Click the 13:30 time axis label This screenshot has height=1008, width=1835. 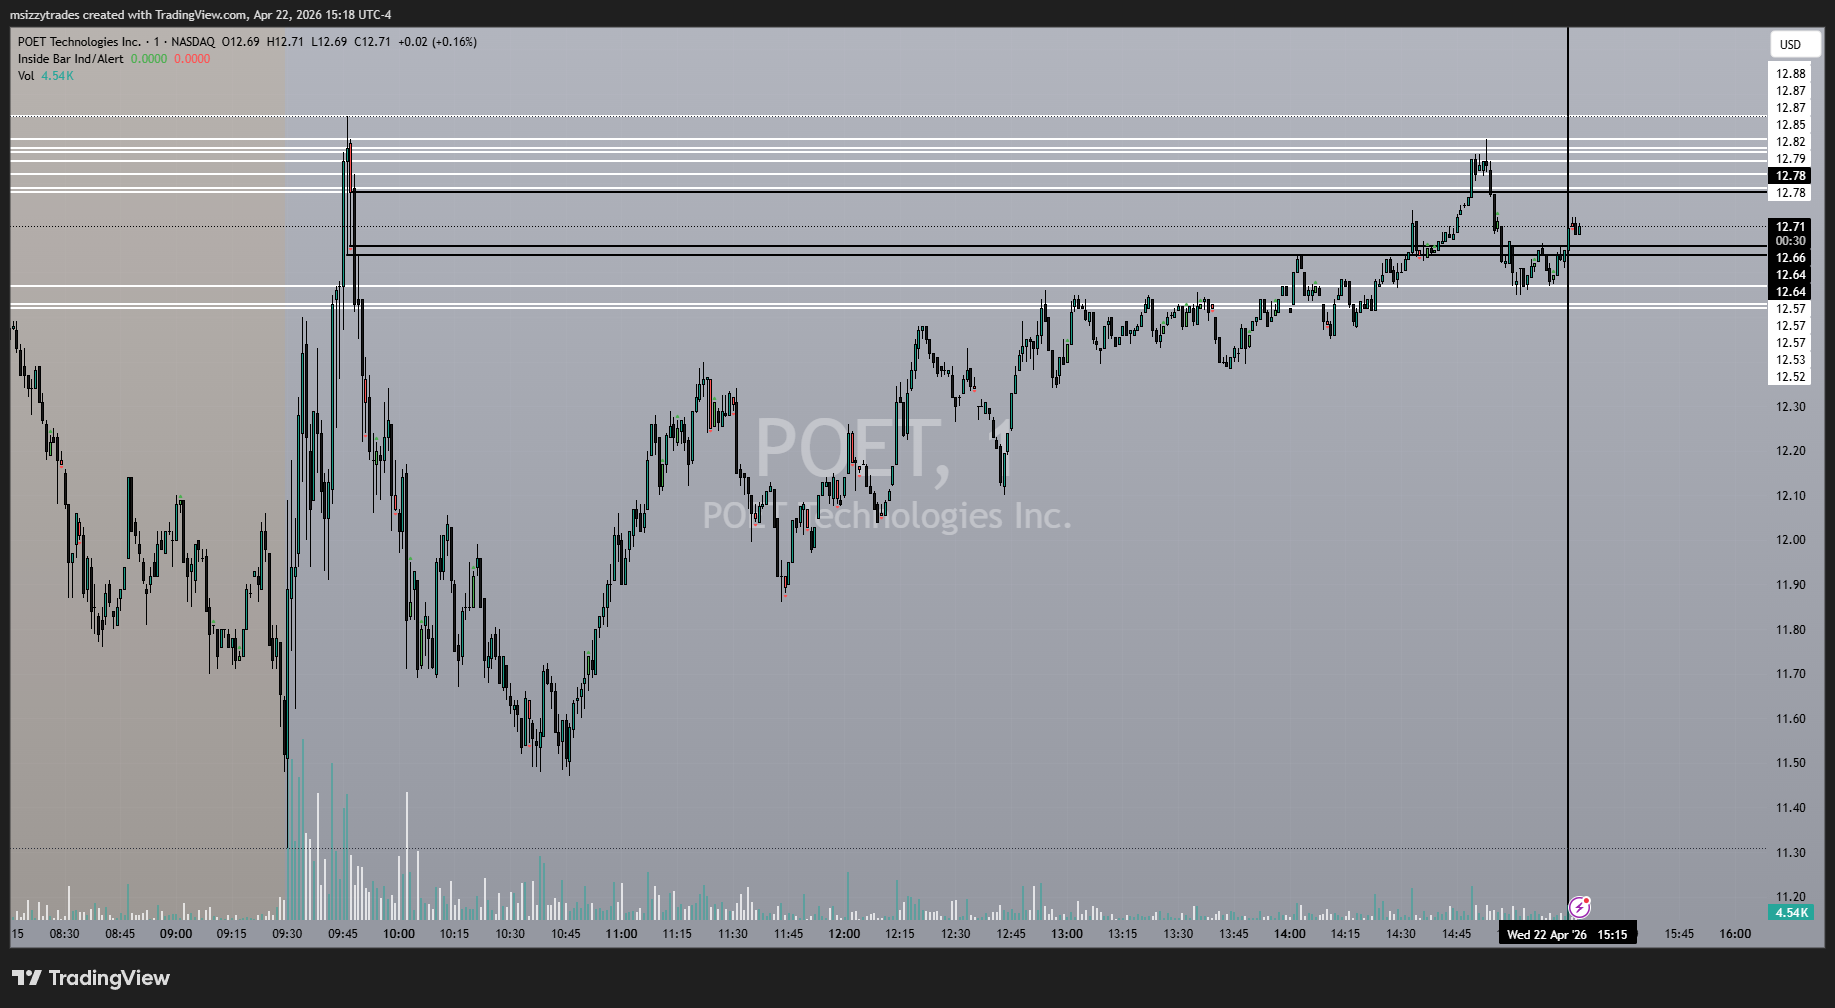click(1178, 934)
